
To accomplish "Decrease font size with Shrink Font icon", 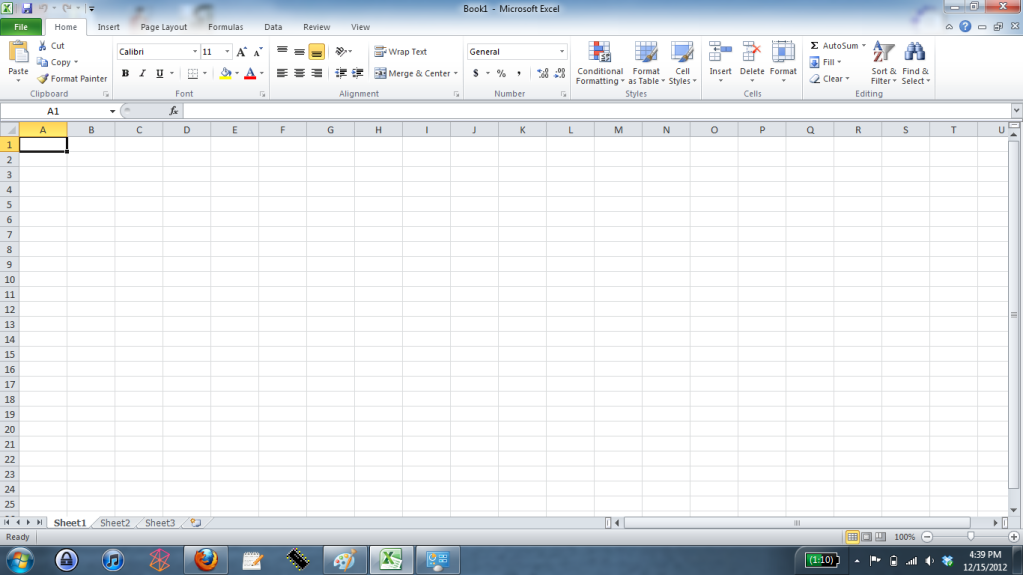I will click(x=258, y=52).
